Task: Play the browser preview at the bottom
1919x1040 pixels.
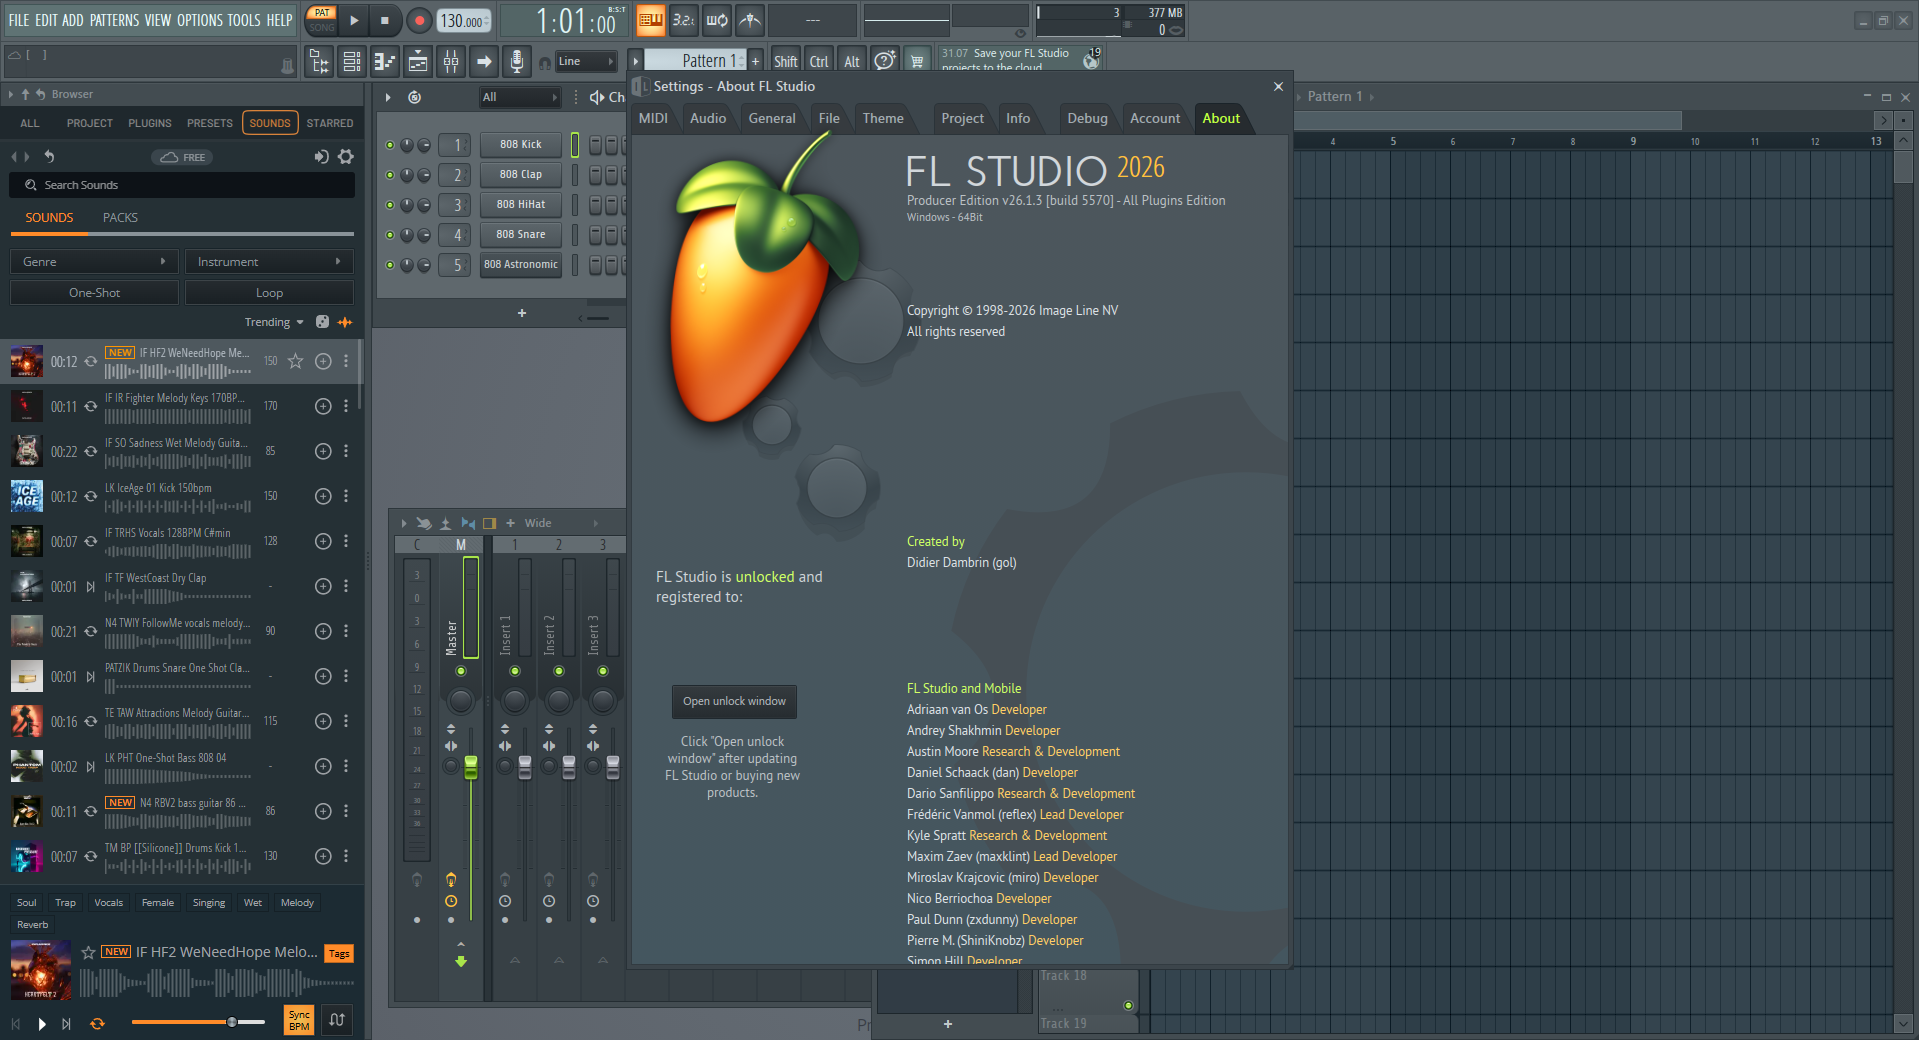Action: pyautogui.click(x=42, y=1023)
